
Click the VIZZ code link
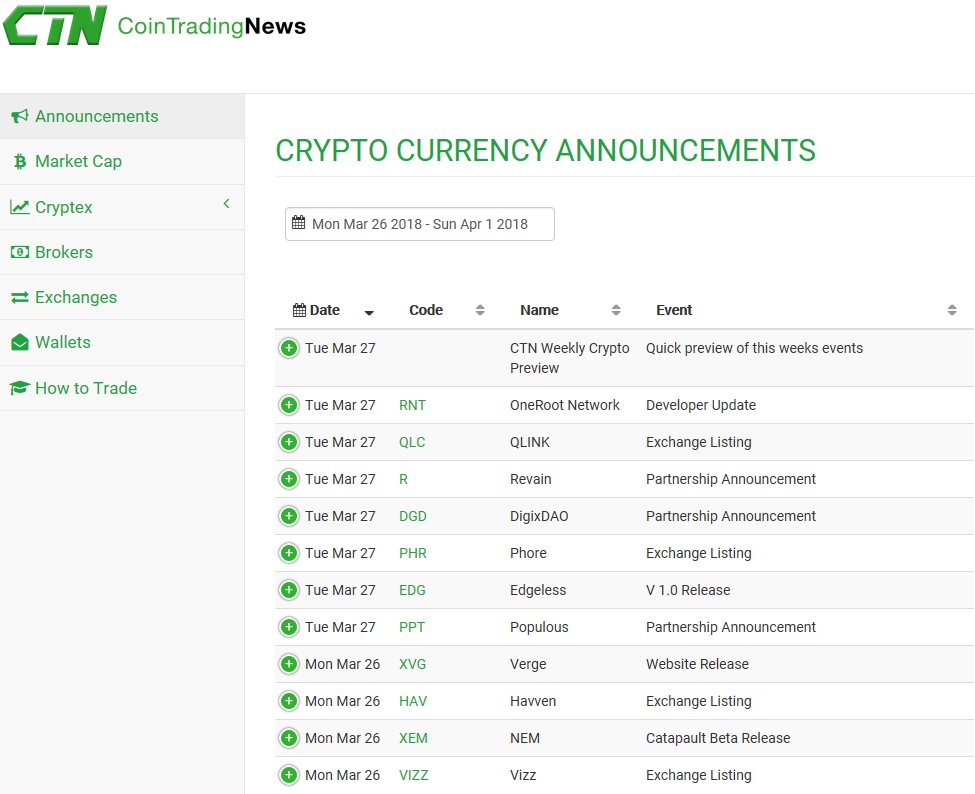click(x=414, y=775)
